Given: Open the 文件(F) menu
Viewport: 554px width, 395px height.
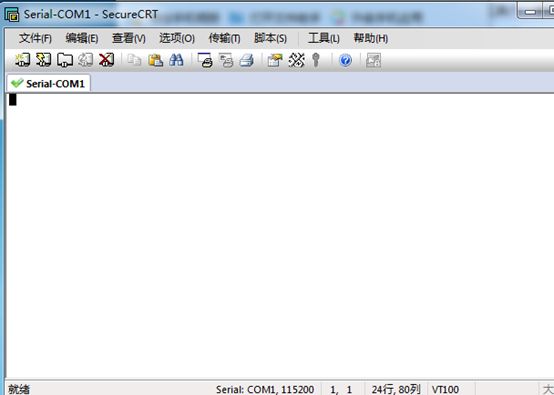Looking at the screenshot, I should 35,38.
